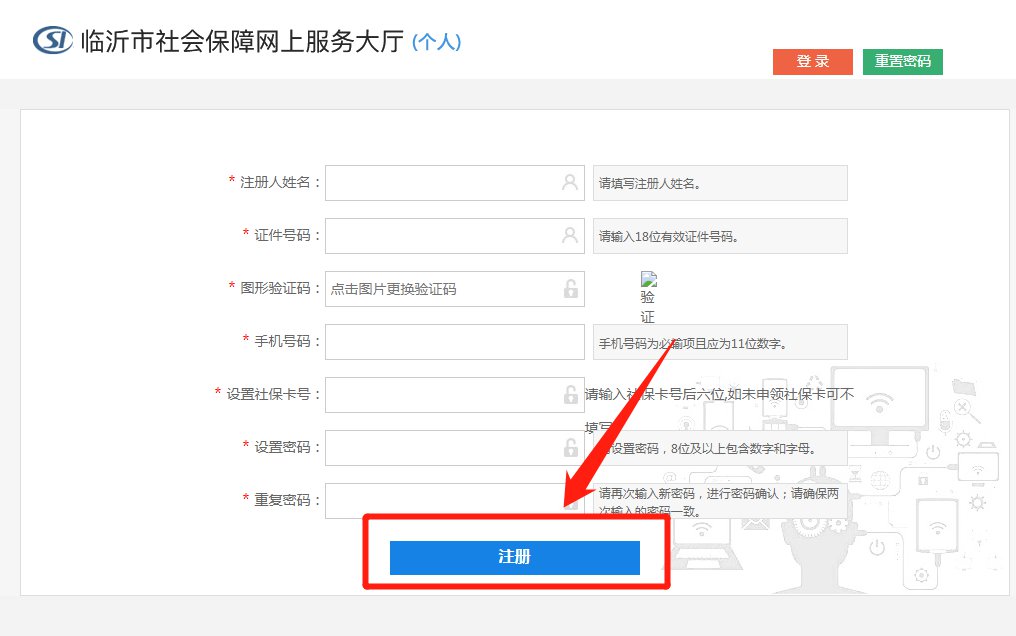This screenshot has width=1016, height=636.
Task: Click lock icon in 设置社保卡号 field
Action: coord(570,395)
